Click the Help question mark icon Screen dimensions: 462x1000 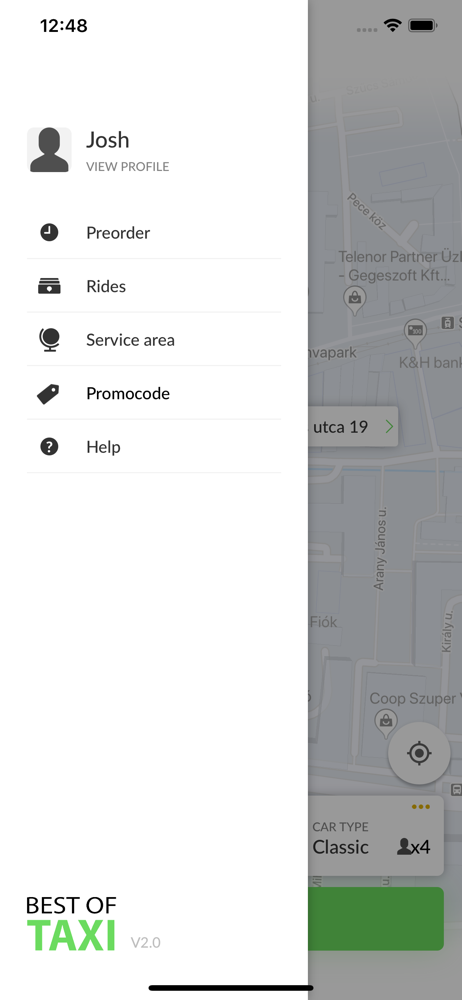click(49, 447)
